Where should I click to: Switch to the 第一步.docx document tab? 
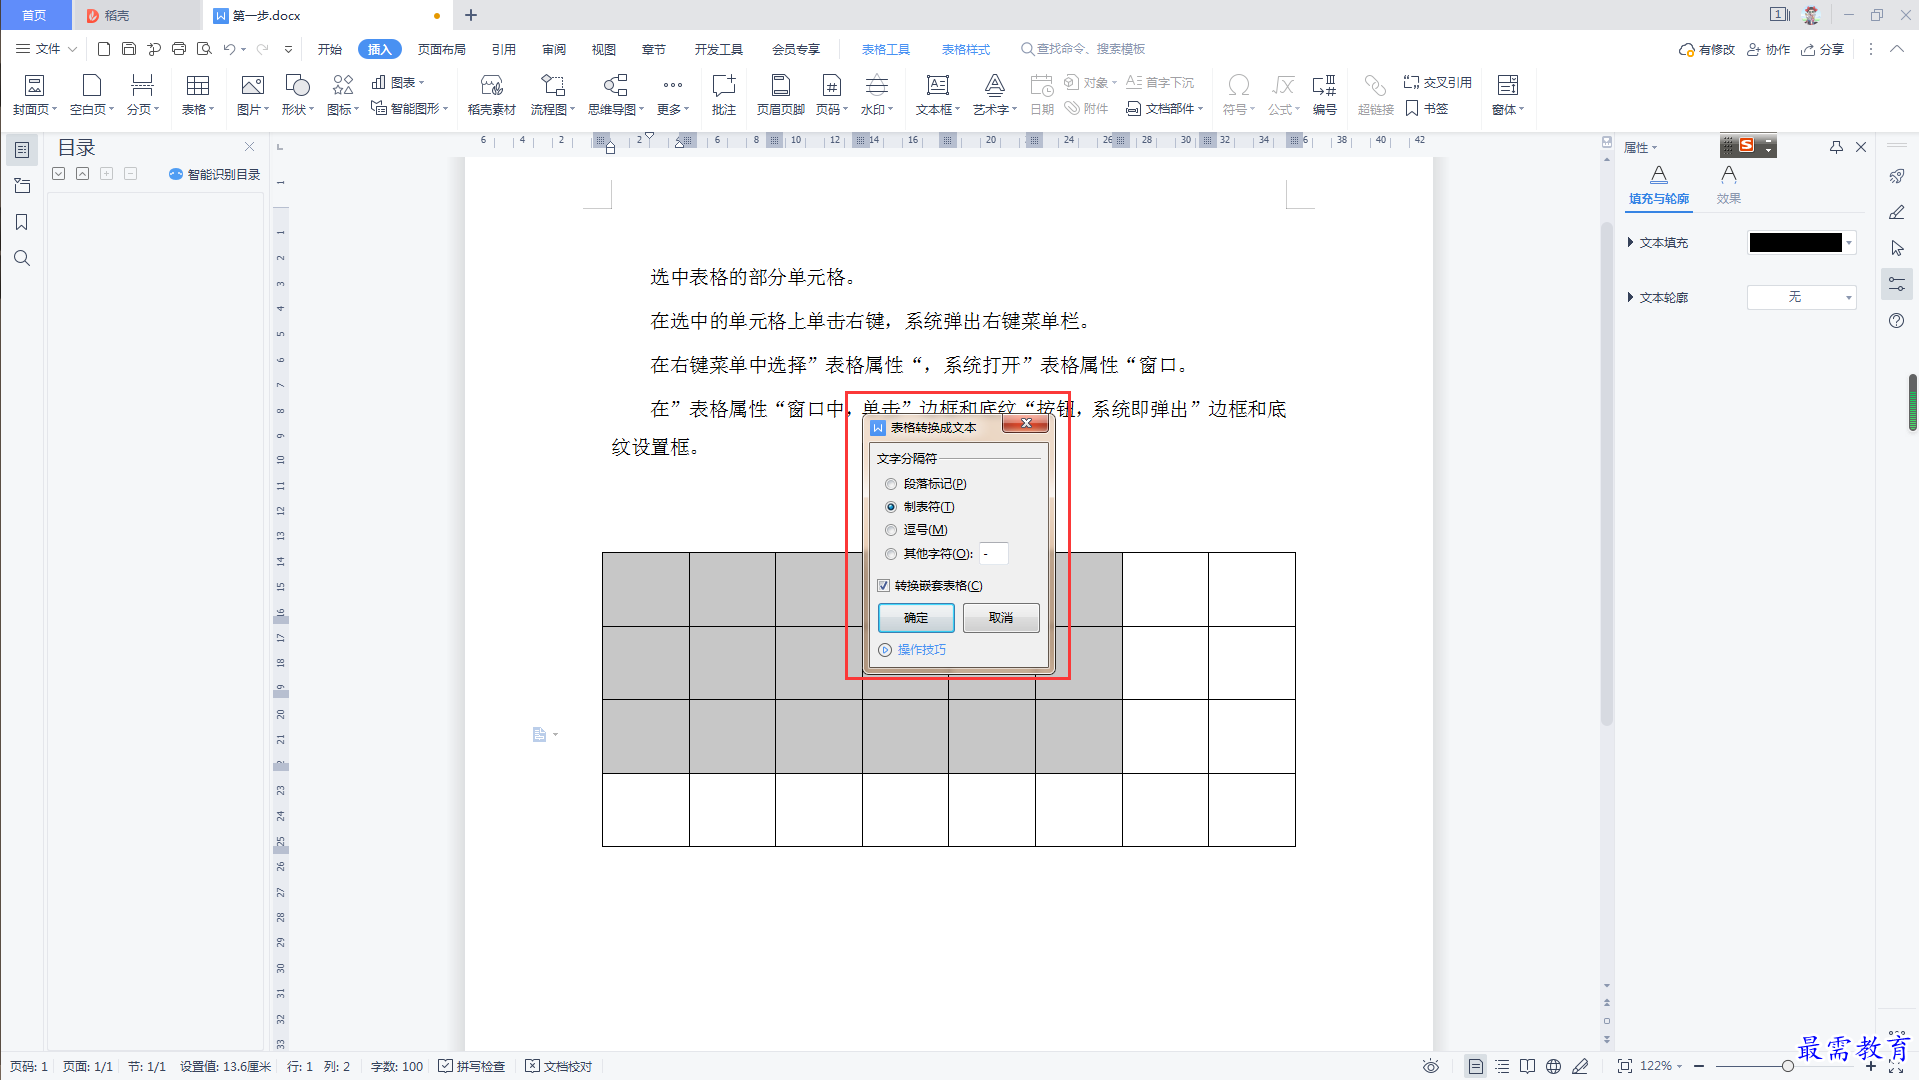327,15
